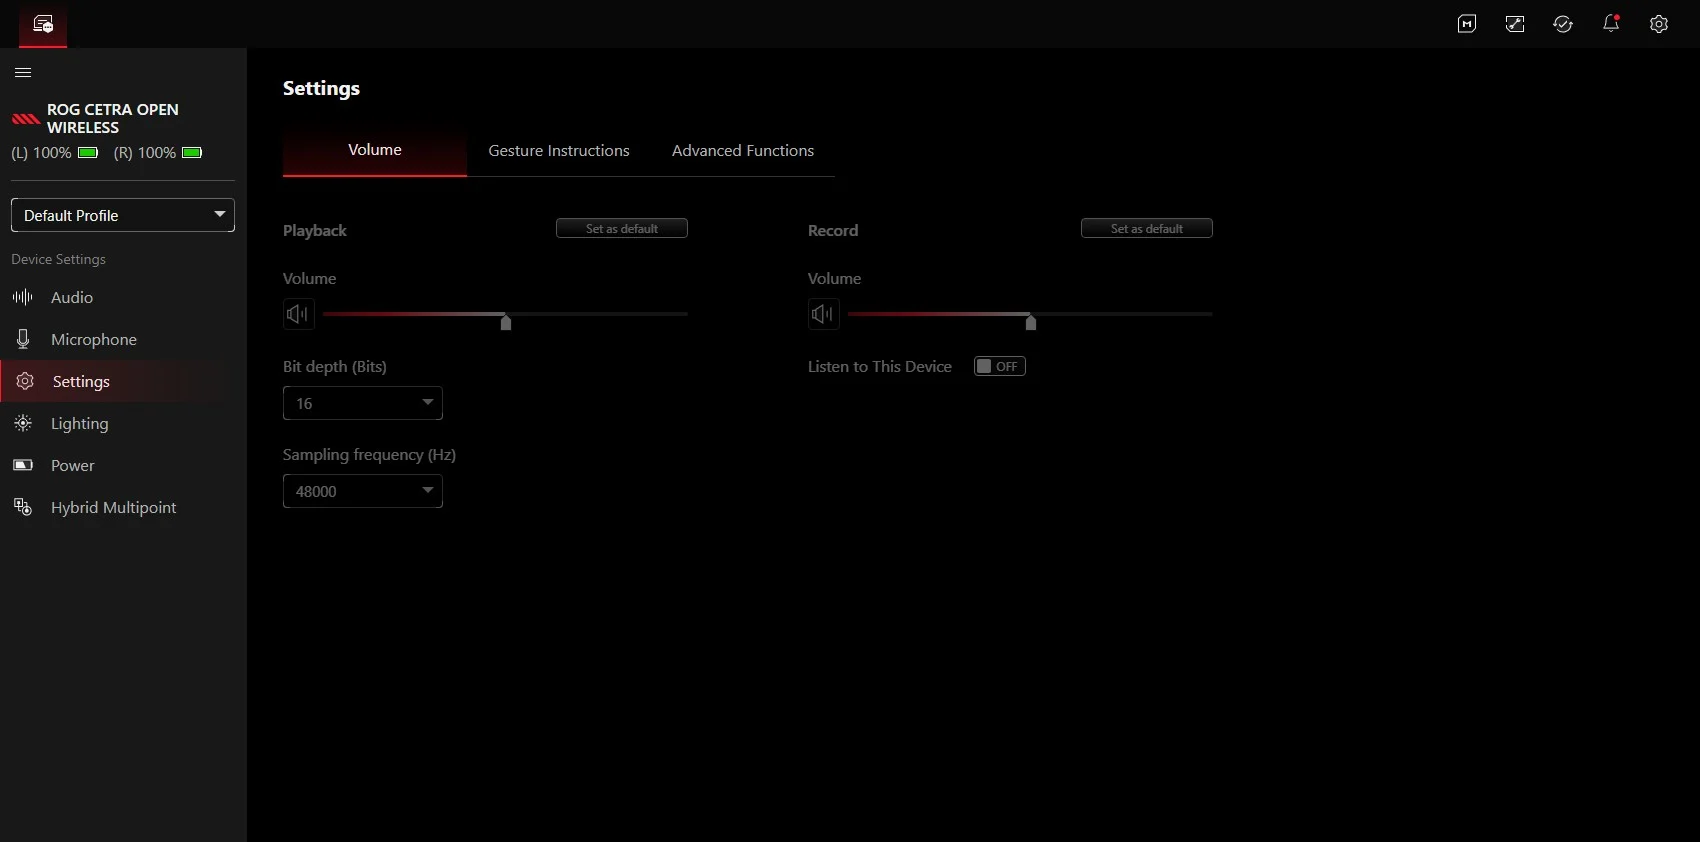Open the Advanced Functions tab
Viewport: 1700px width, 842px height.
[x=743, y=151]
